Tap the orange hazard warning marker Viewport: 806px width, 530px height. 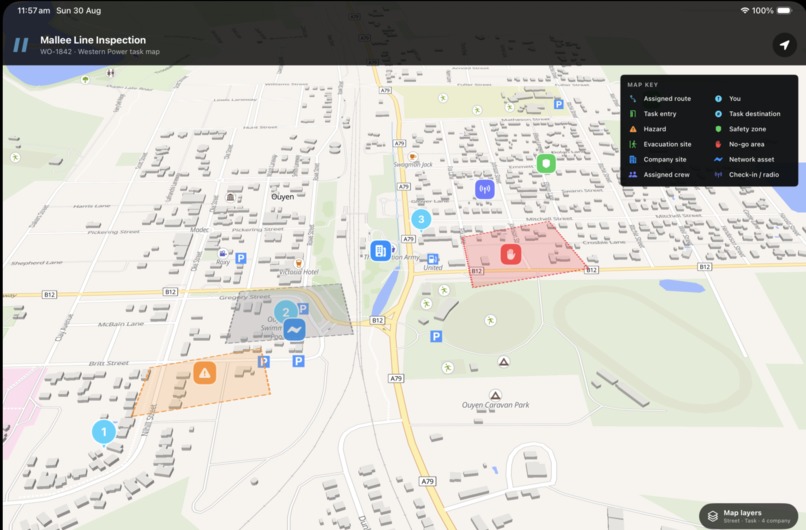[x=205, y=373]
